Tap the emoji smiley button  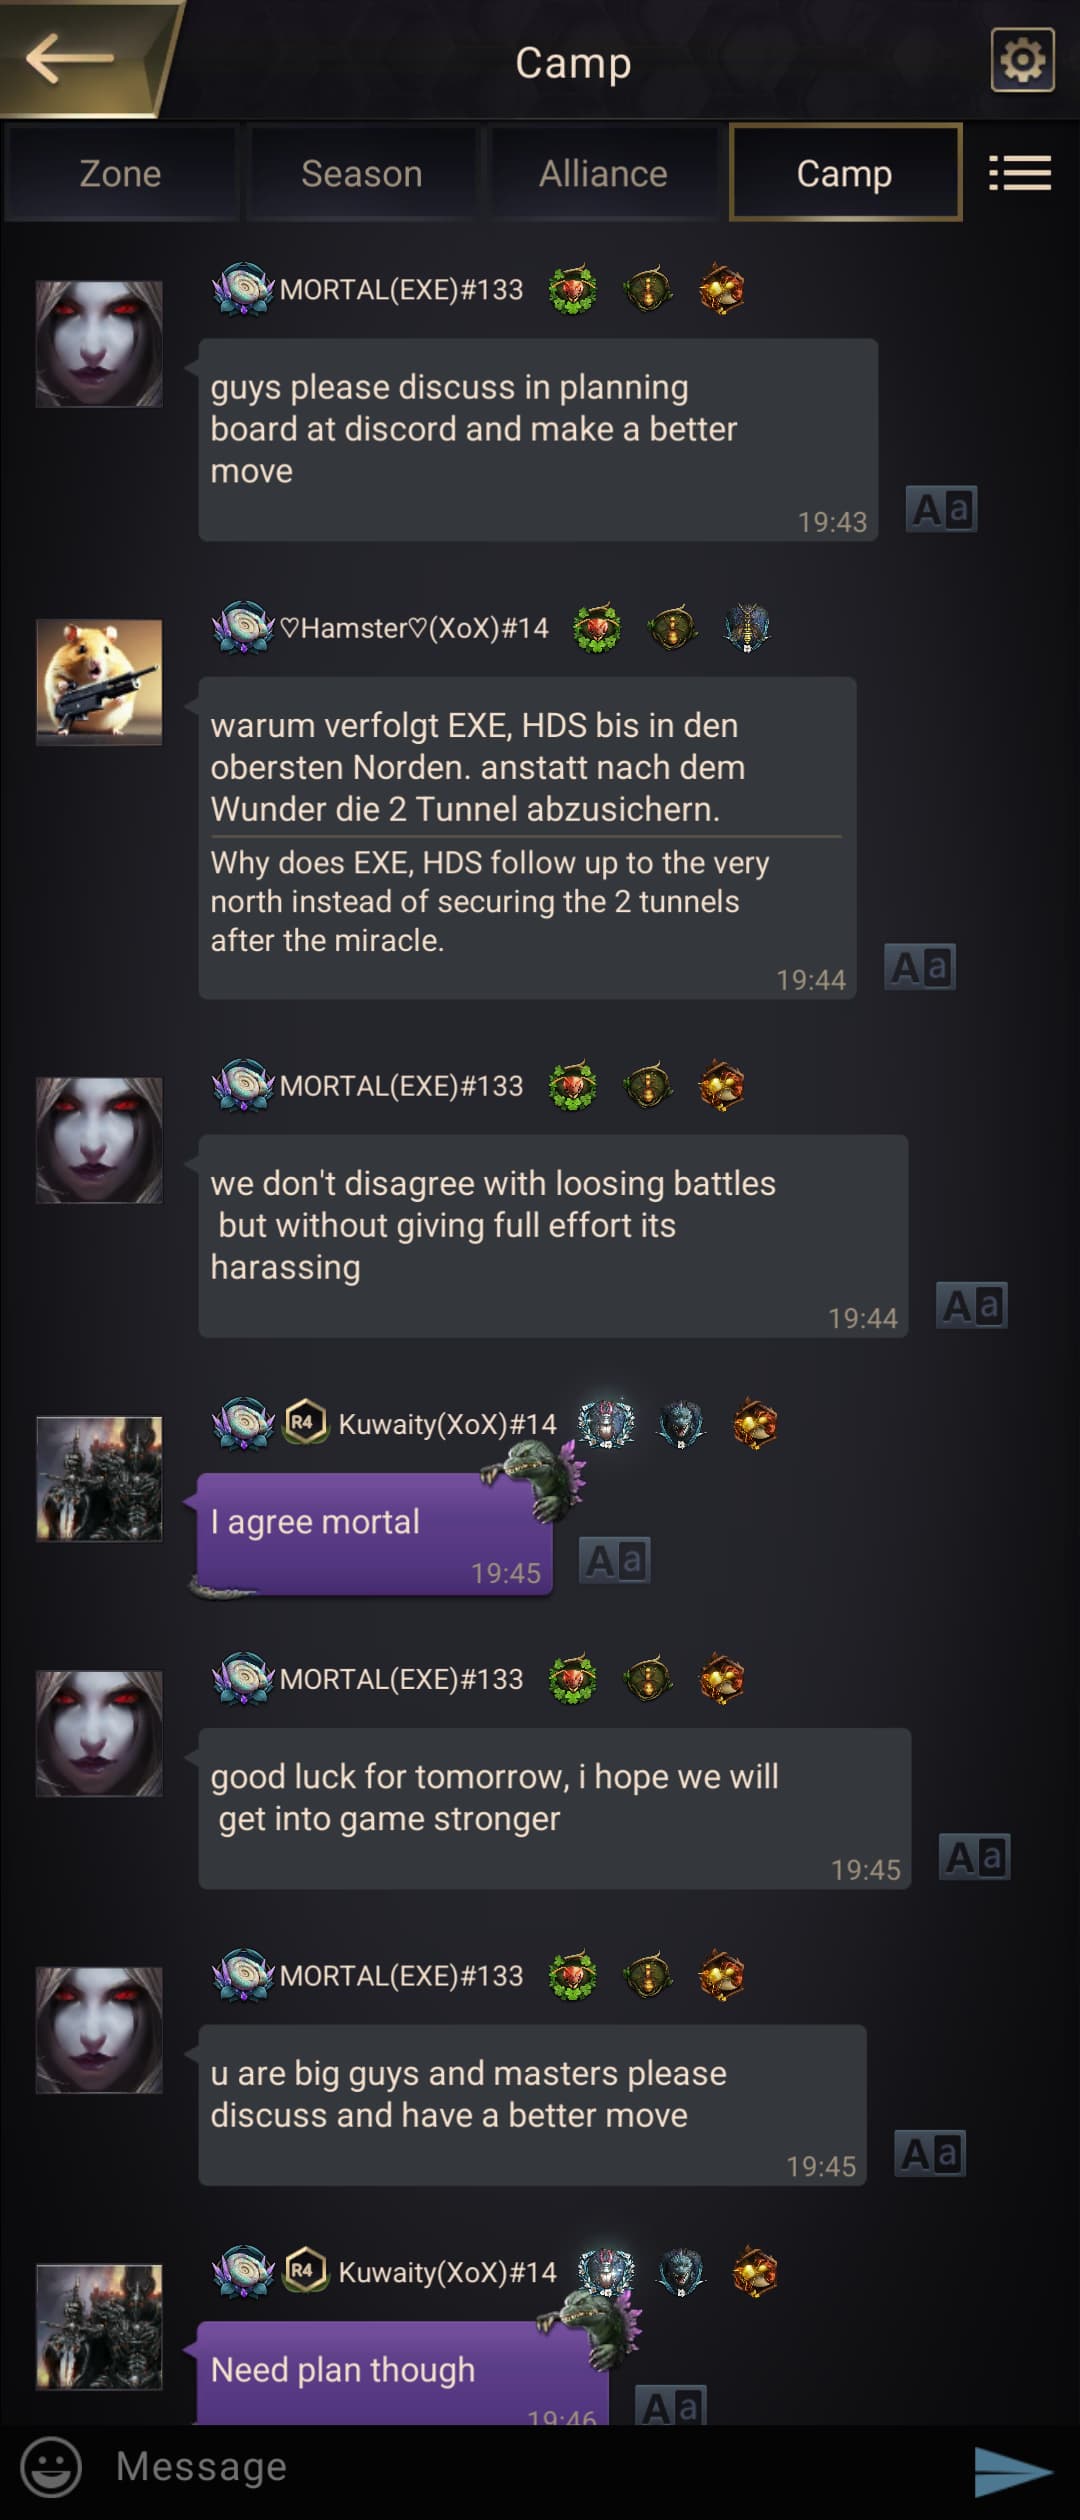[x=51, y=2467]
